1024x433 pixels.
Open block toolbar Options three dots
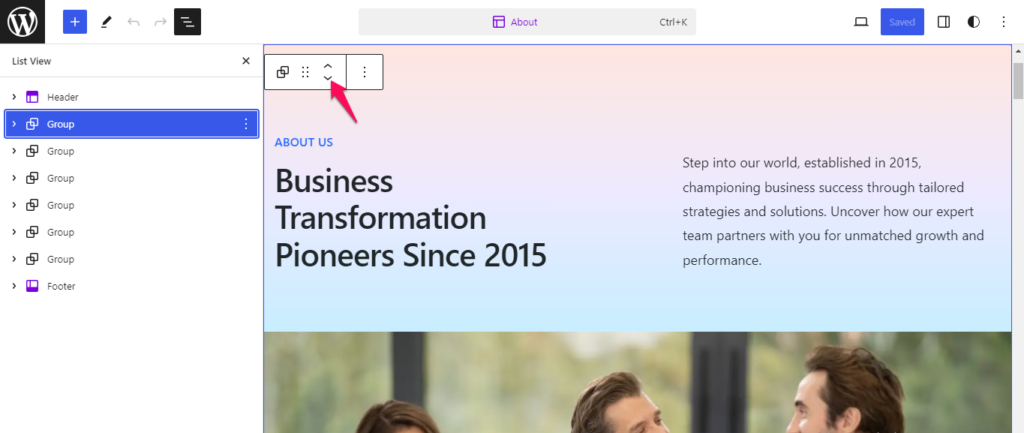[364, 72]
